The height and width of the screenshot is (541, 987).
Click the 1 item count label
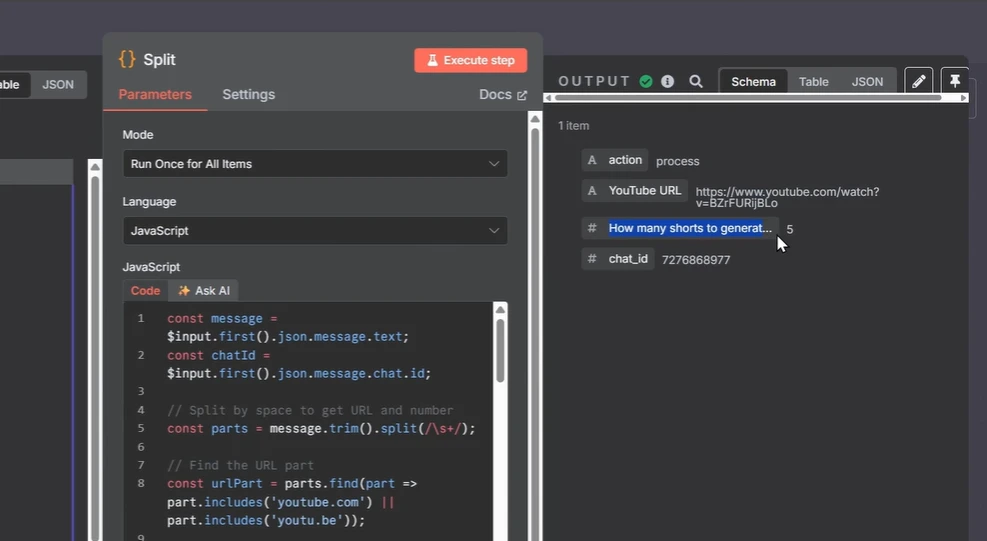point(573,126)
